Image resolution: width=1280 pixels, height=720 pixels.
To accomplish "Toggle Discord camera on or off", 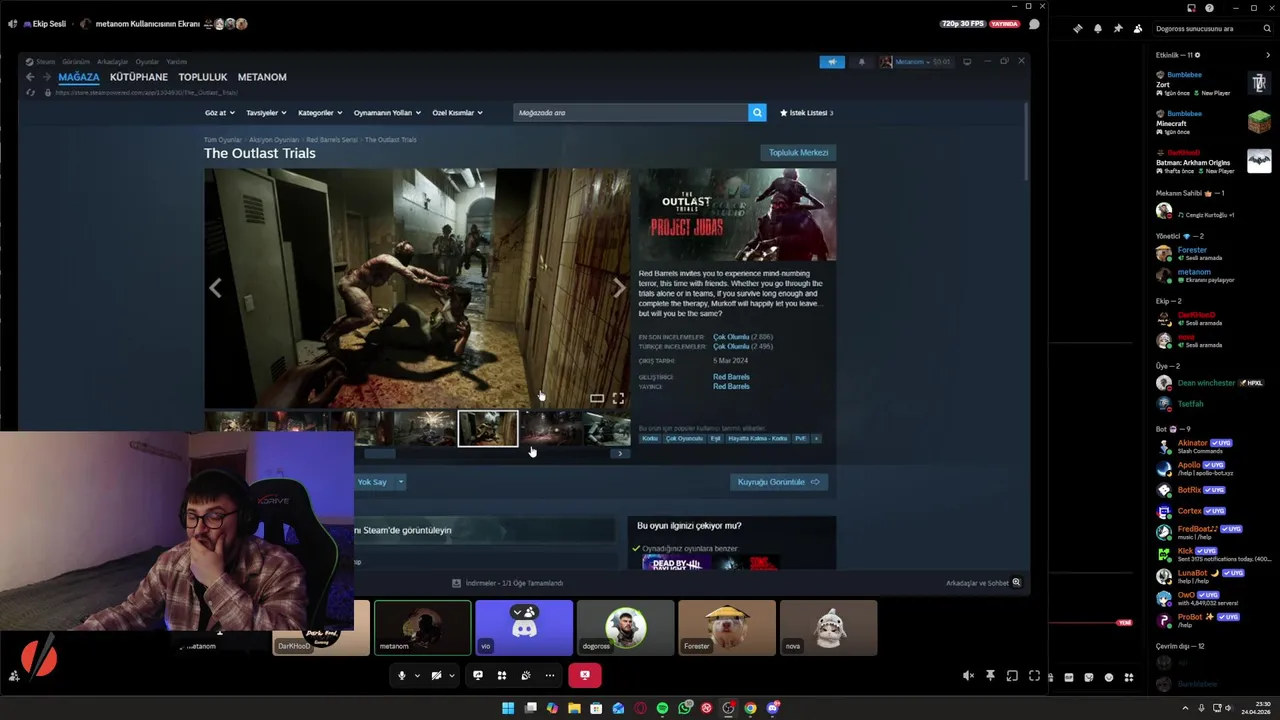I will point(436,675).
